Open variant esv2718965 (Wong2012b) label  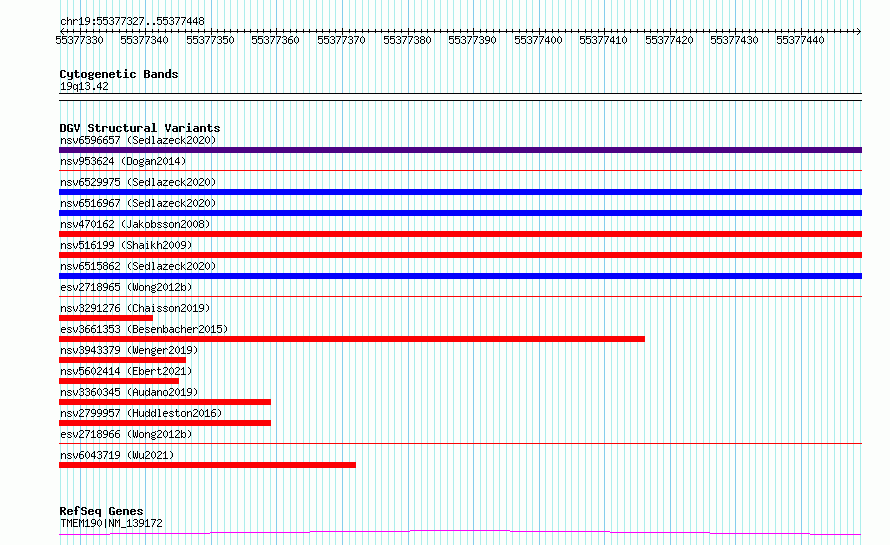(126, 287)
